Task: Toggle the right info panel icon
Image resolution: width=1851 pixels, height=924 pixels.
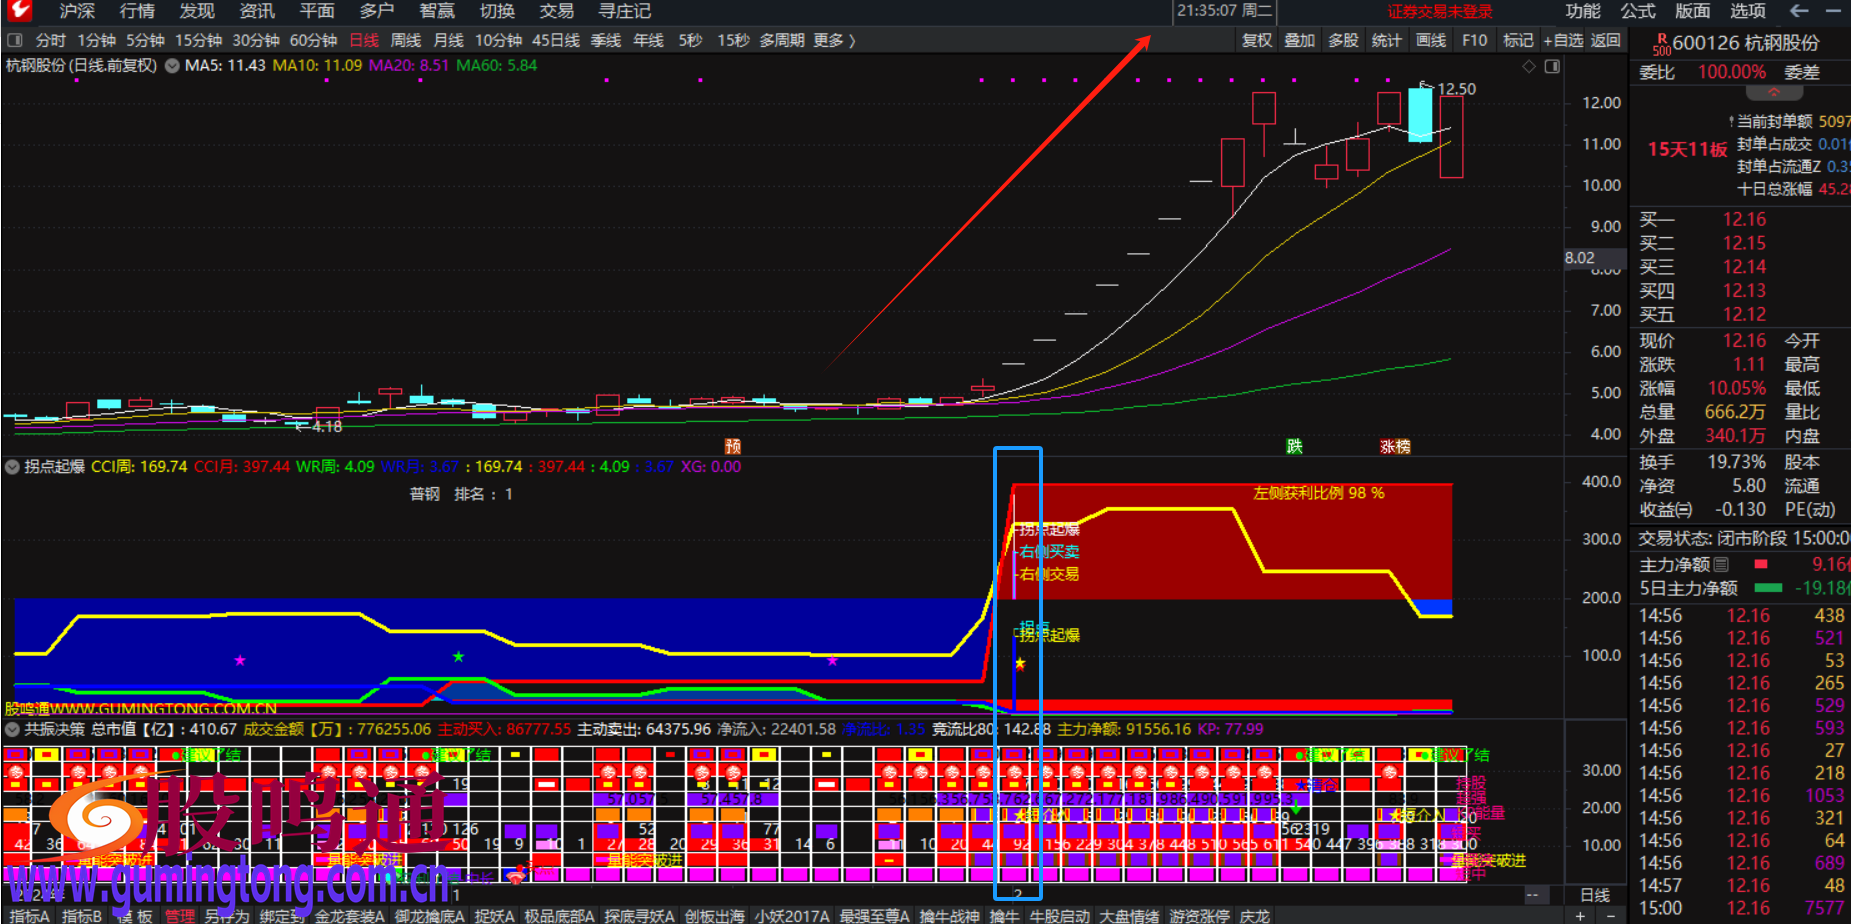Action: [1552, 66]
